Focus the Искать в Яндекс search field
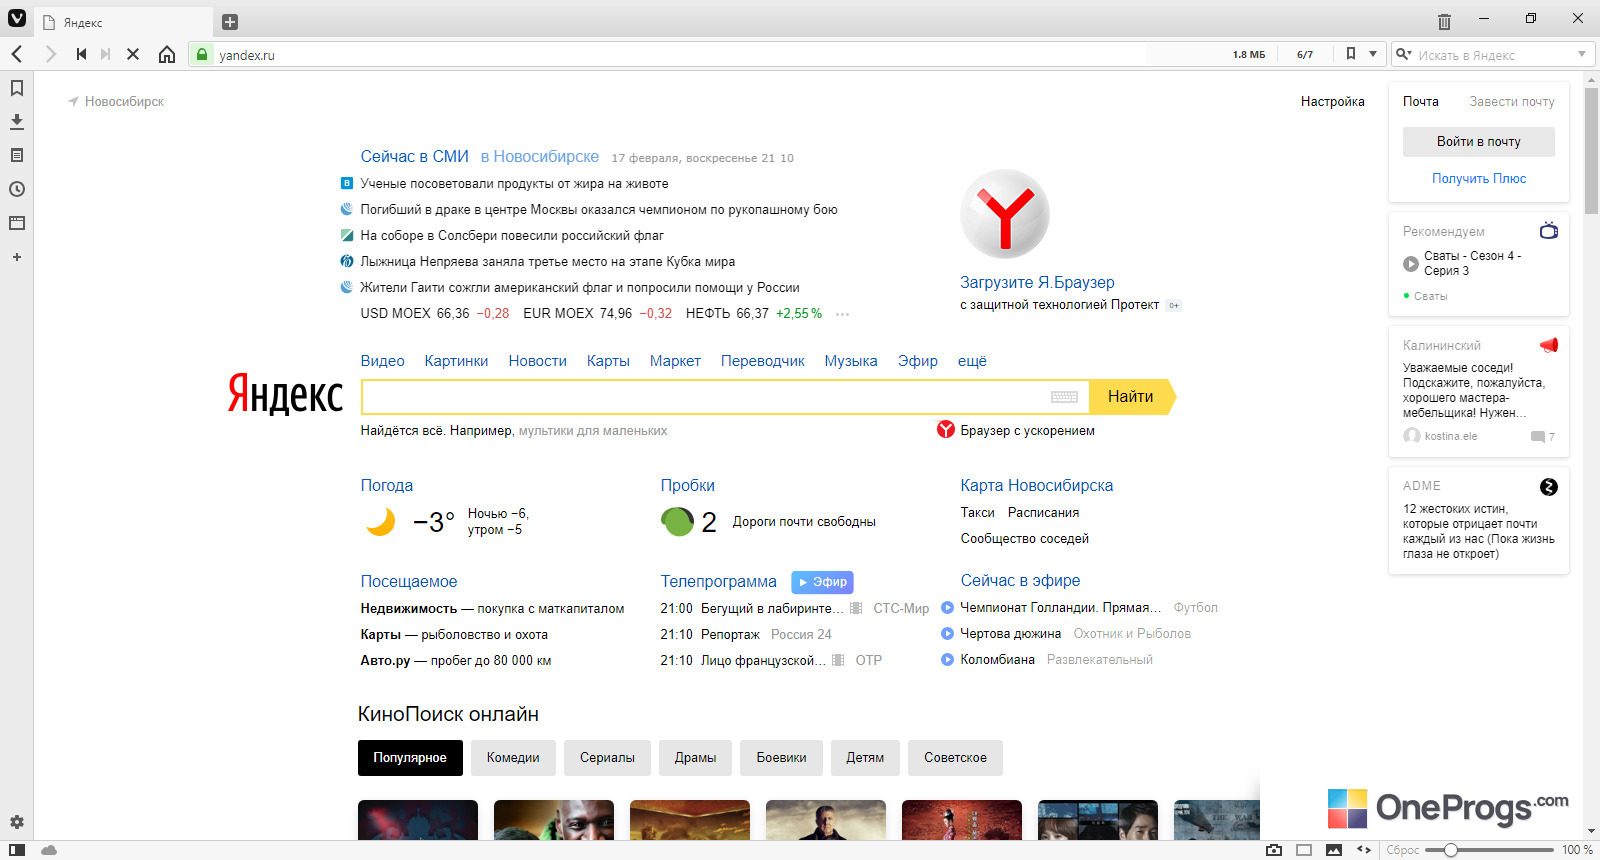This screenshot has height=860, width=1600. pos(1494,55)
